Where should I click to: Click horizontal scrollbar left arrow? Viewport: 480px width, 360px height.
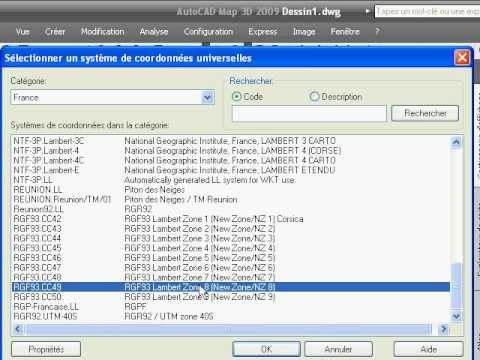[18, 329]
